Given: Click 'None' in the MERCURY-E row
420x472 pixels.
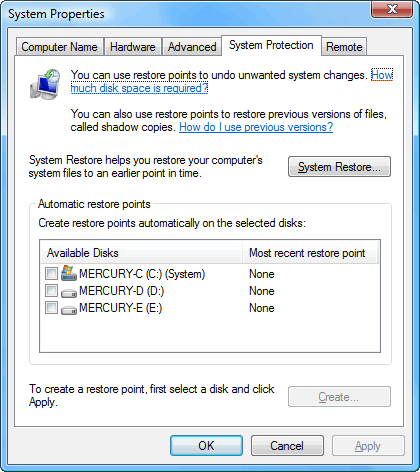Looking at the screenshot, I should [262, 308].
